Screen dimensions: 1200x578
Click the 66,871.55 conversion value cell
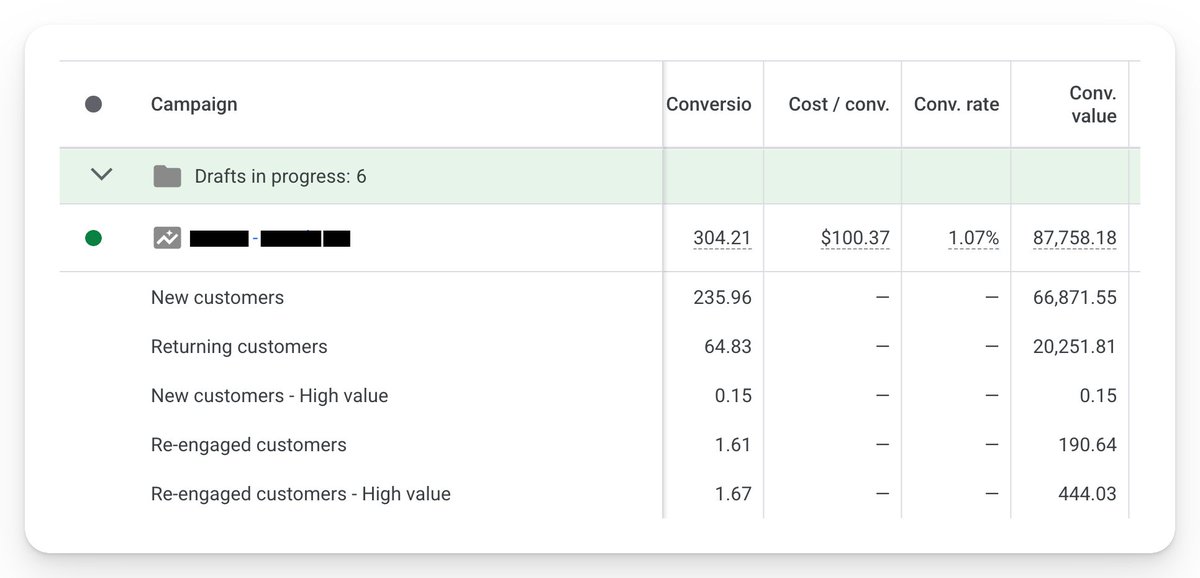click(1075, 297)
